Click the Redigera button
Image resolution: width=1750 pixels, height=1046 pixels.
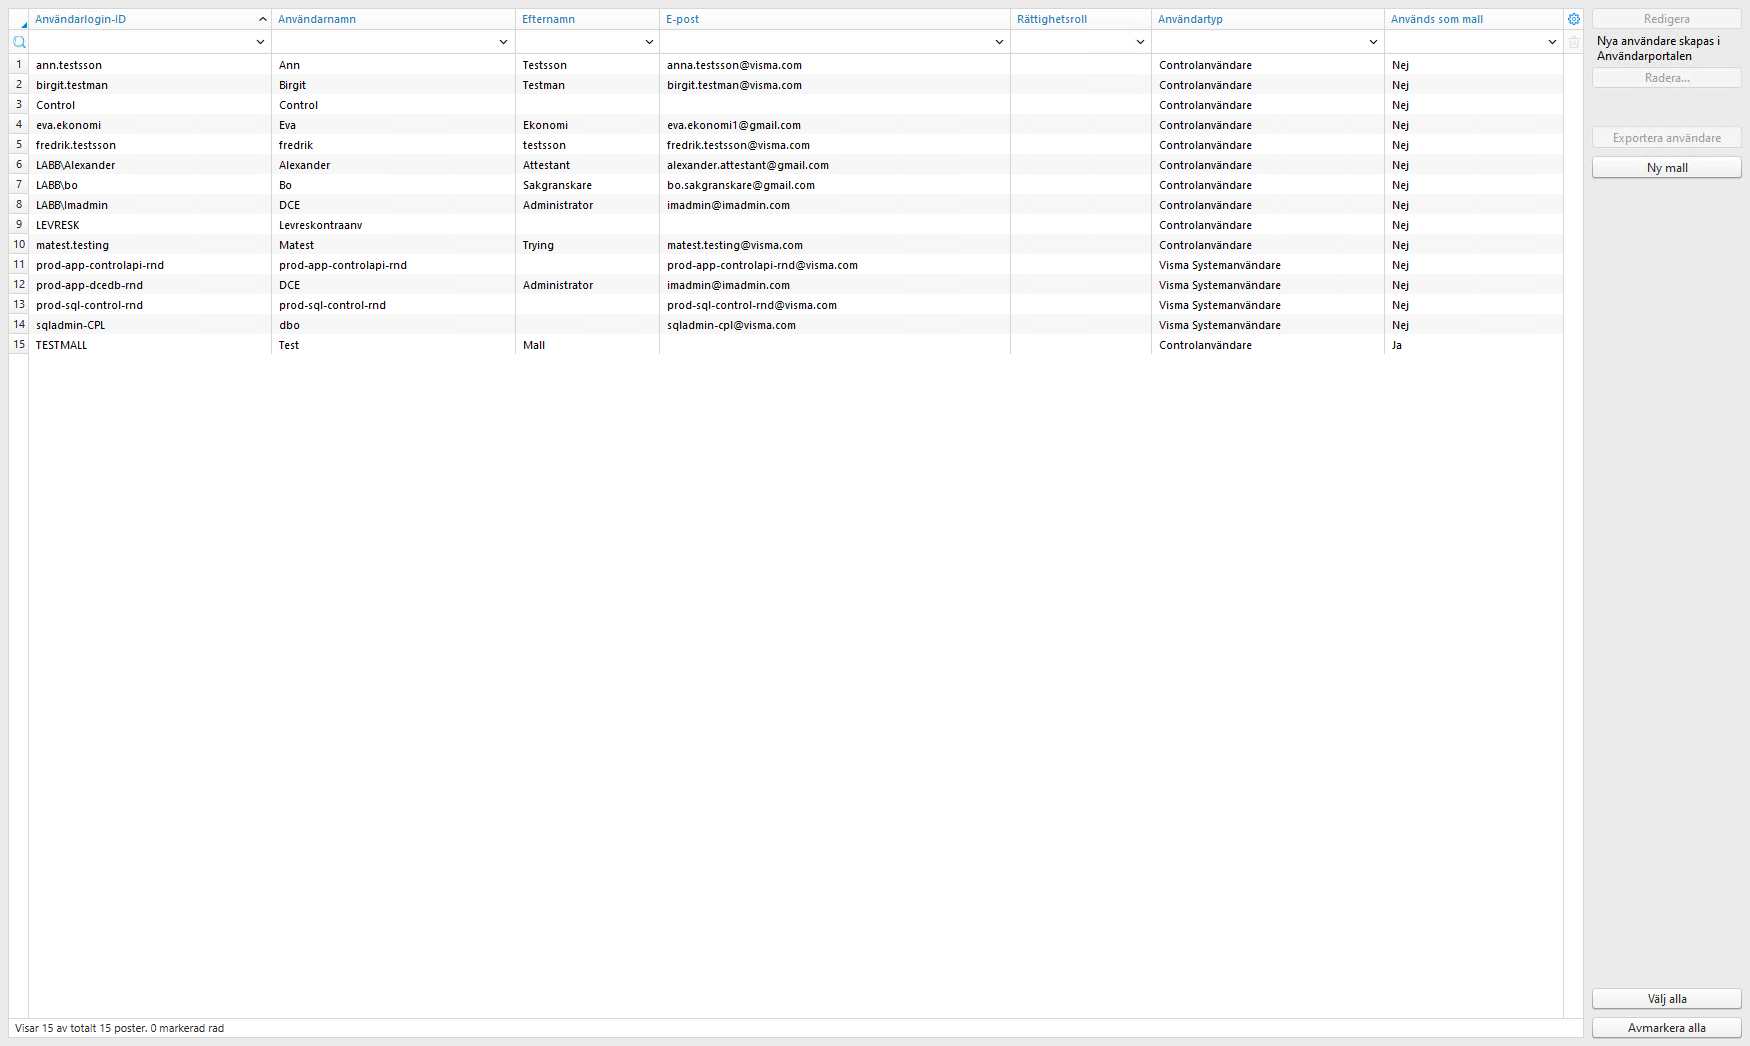(x=1665, y=18)
